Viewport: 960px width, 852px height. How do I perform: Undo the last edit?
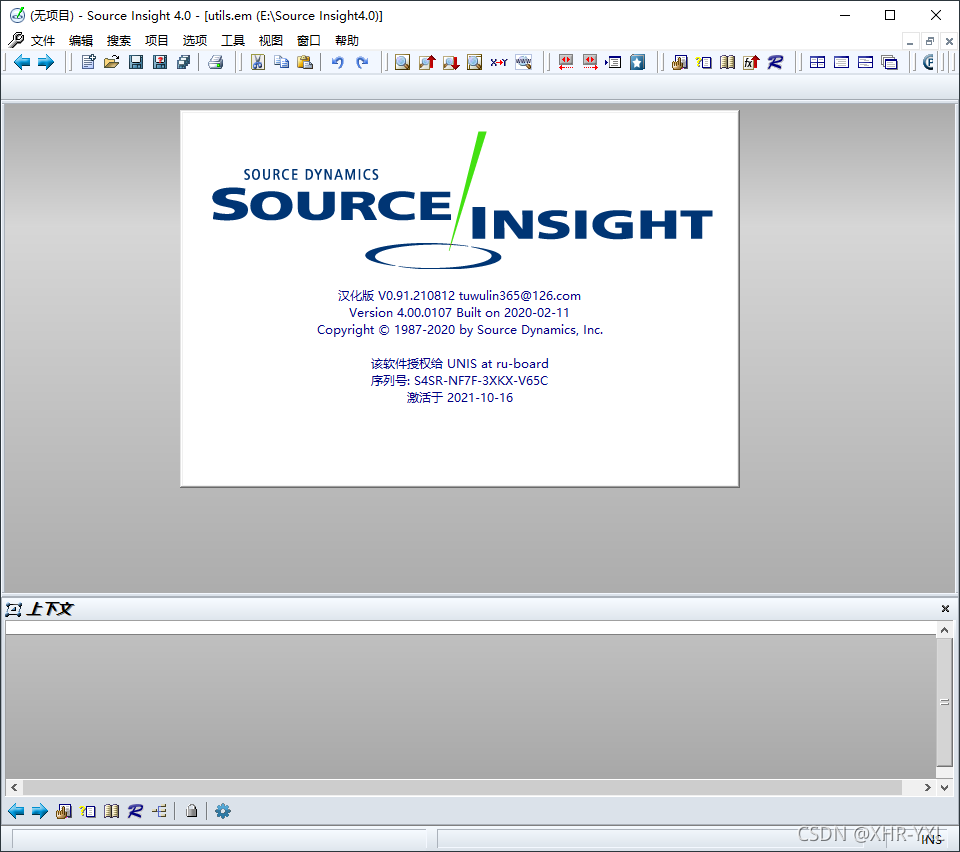(x=337, y=62)
